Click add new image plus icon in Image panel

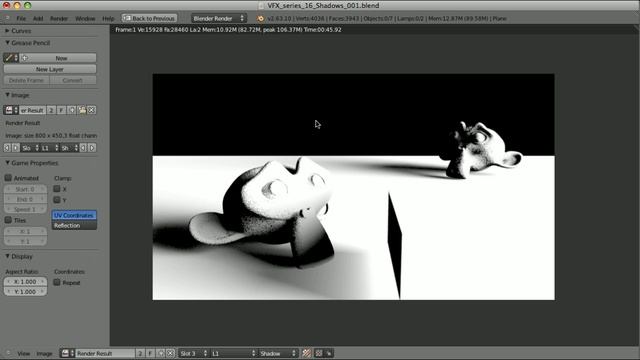72,110
